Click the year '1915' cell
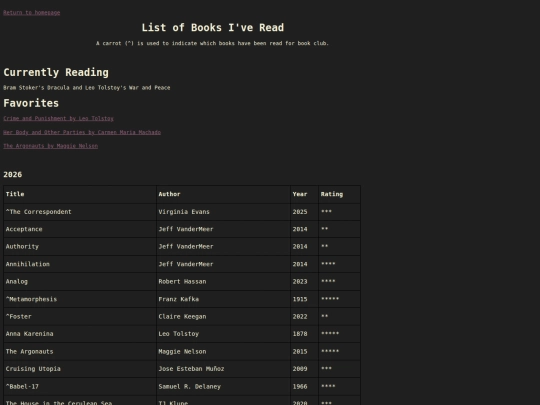540x405 pixels. (304, 299)
